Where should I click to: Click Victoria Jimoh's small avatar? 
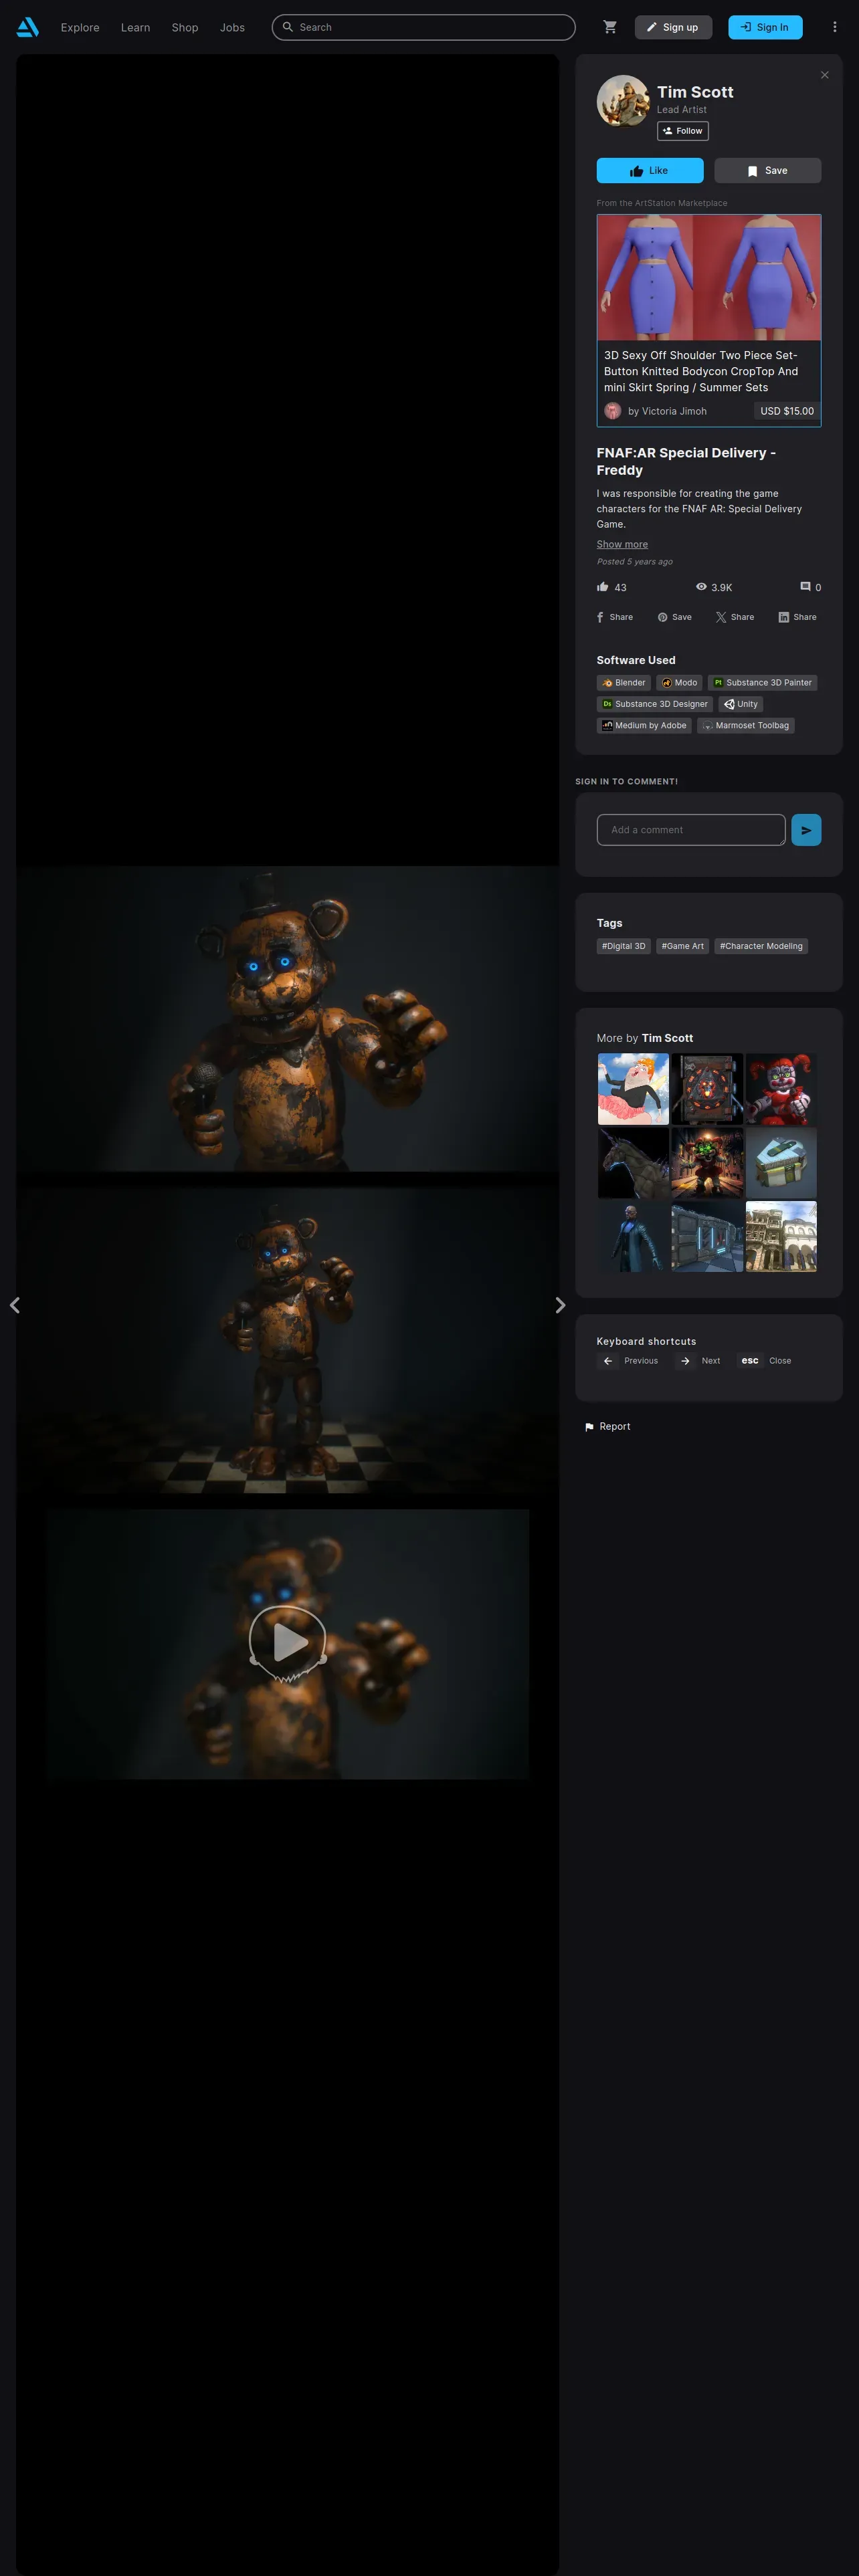point(613,411)
